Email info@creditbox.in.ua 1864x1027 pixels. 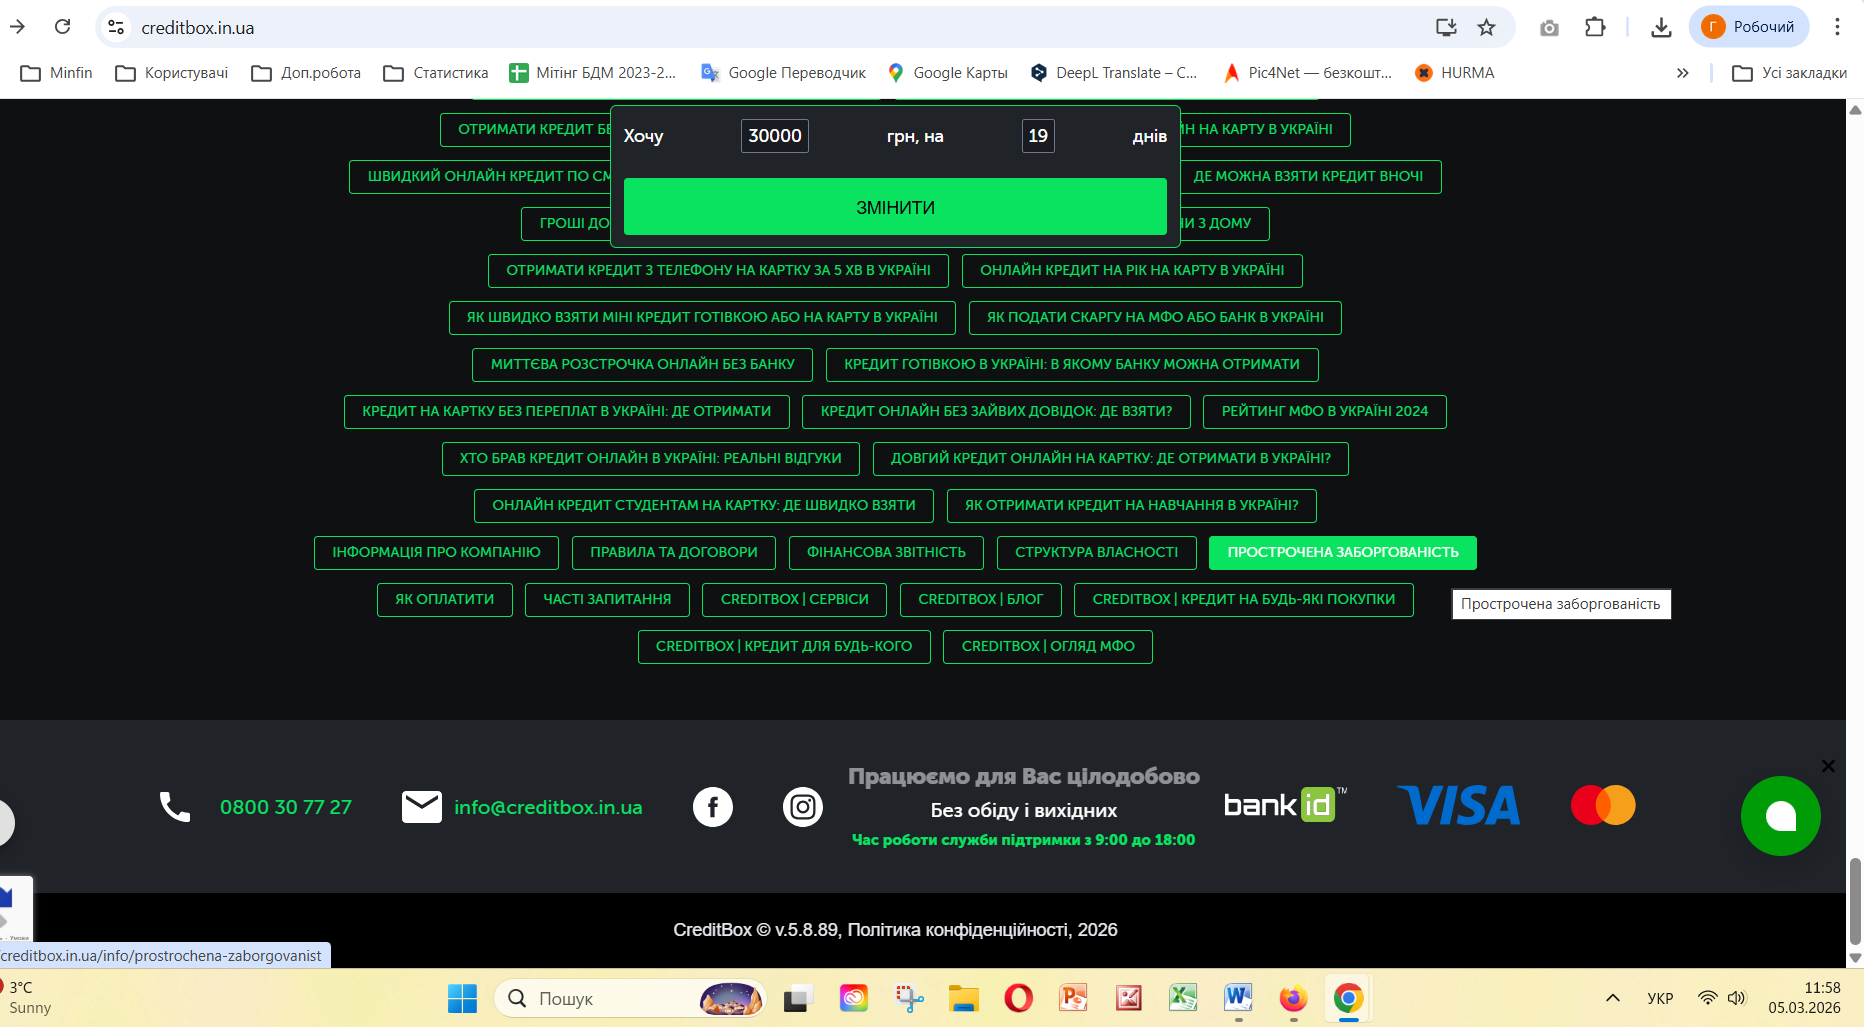coord(548,807)
